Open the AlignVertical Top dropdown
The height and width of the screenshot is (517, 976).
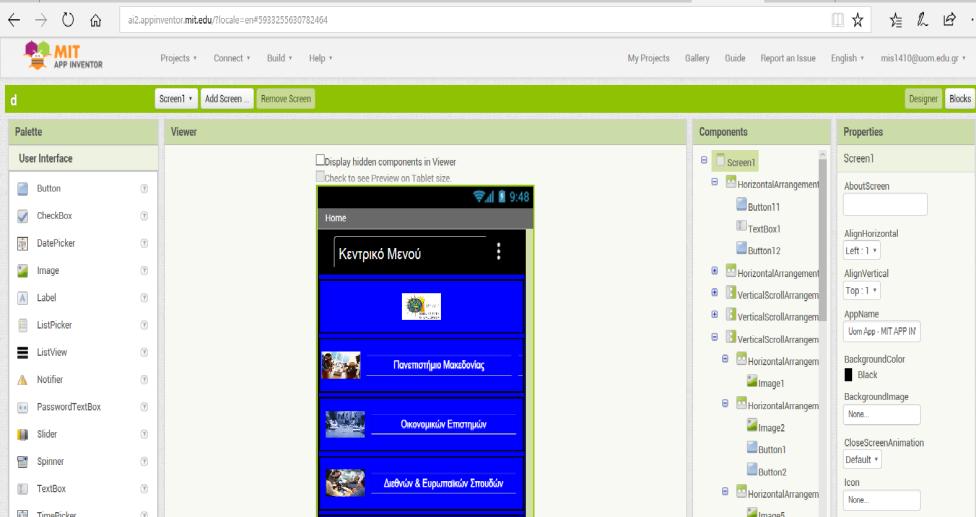point(861,291)
